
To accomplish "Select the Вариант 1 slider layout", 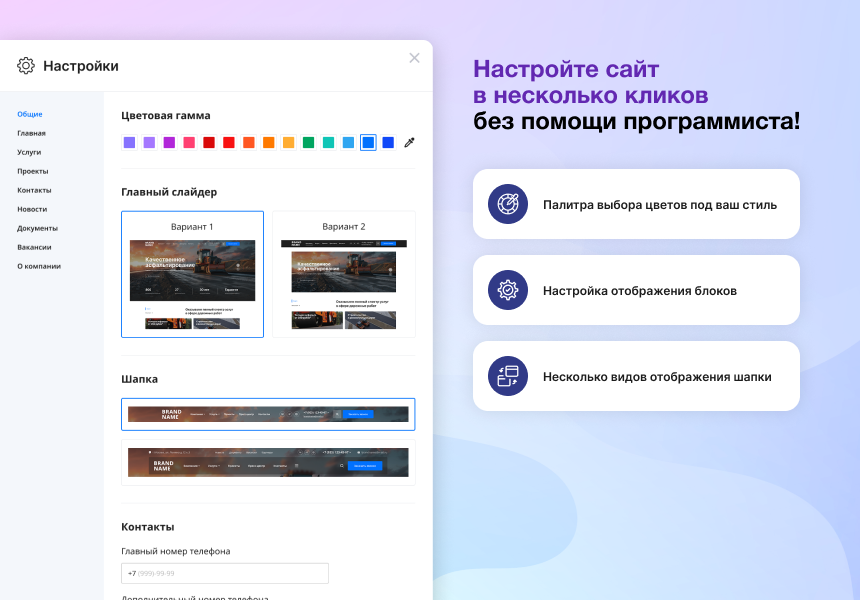I will pyautogui.click(x=192, y=274).
